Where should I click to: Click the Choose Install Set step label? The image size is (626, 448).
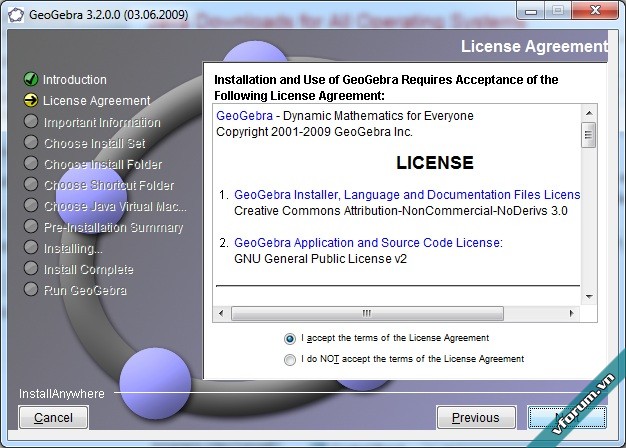(95, 143)
